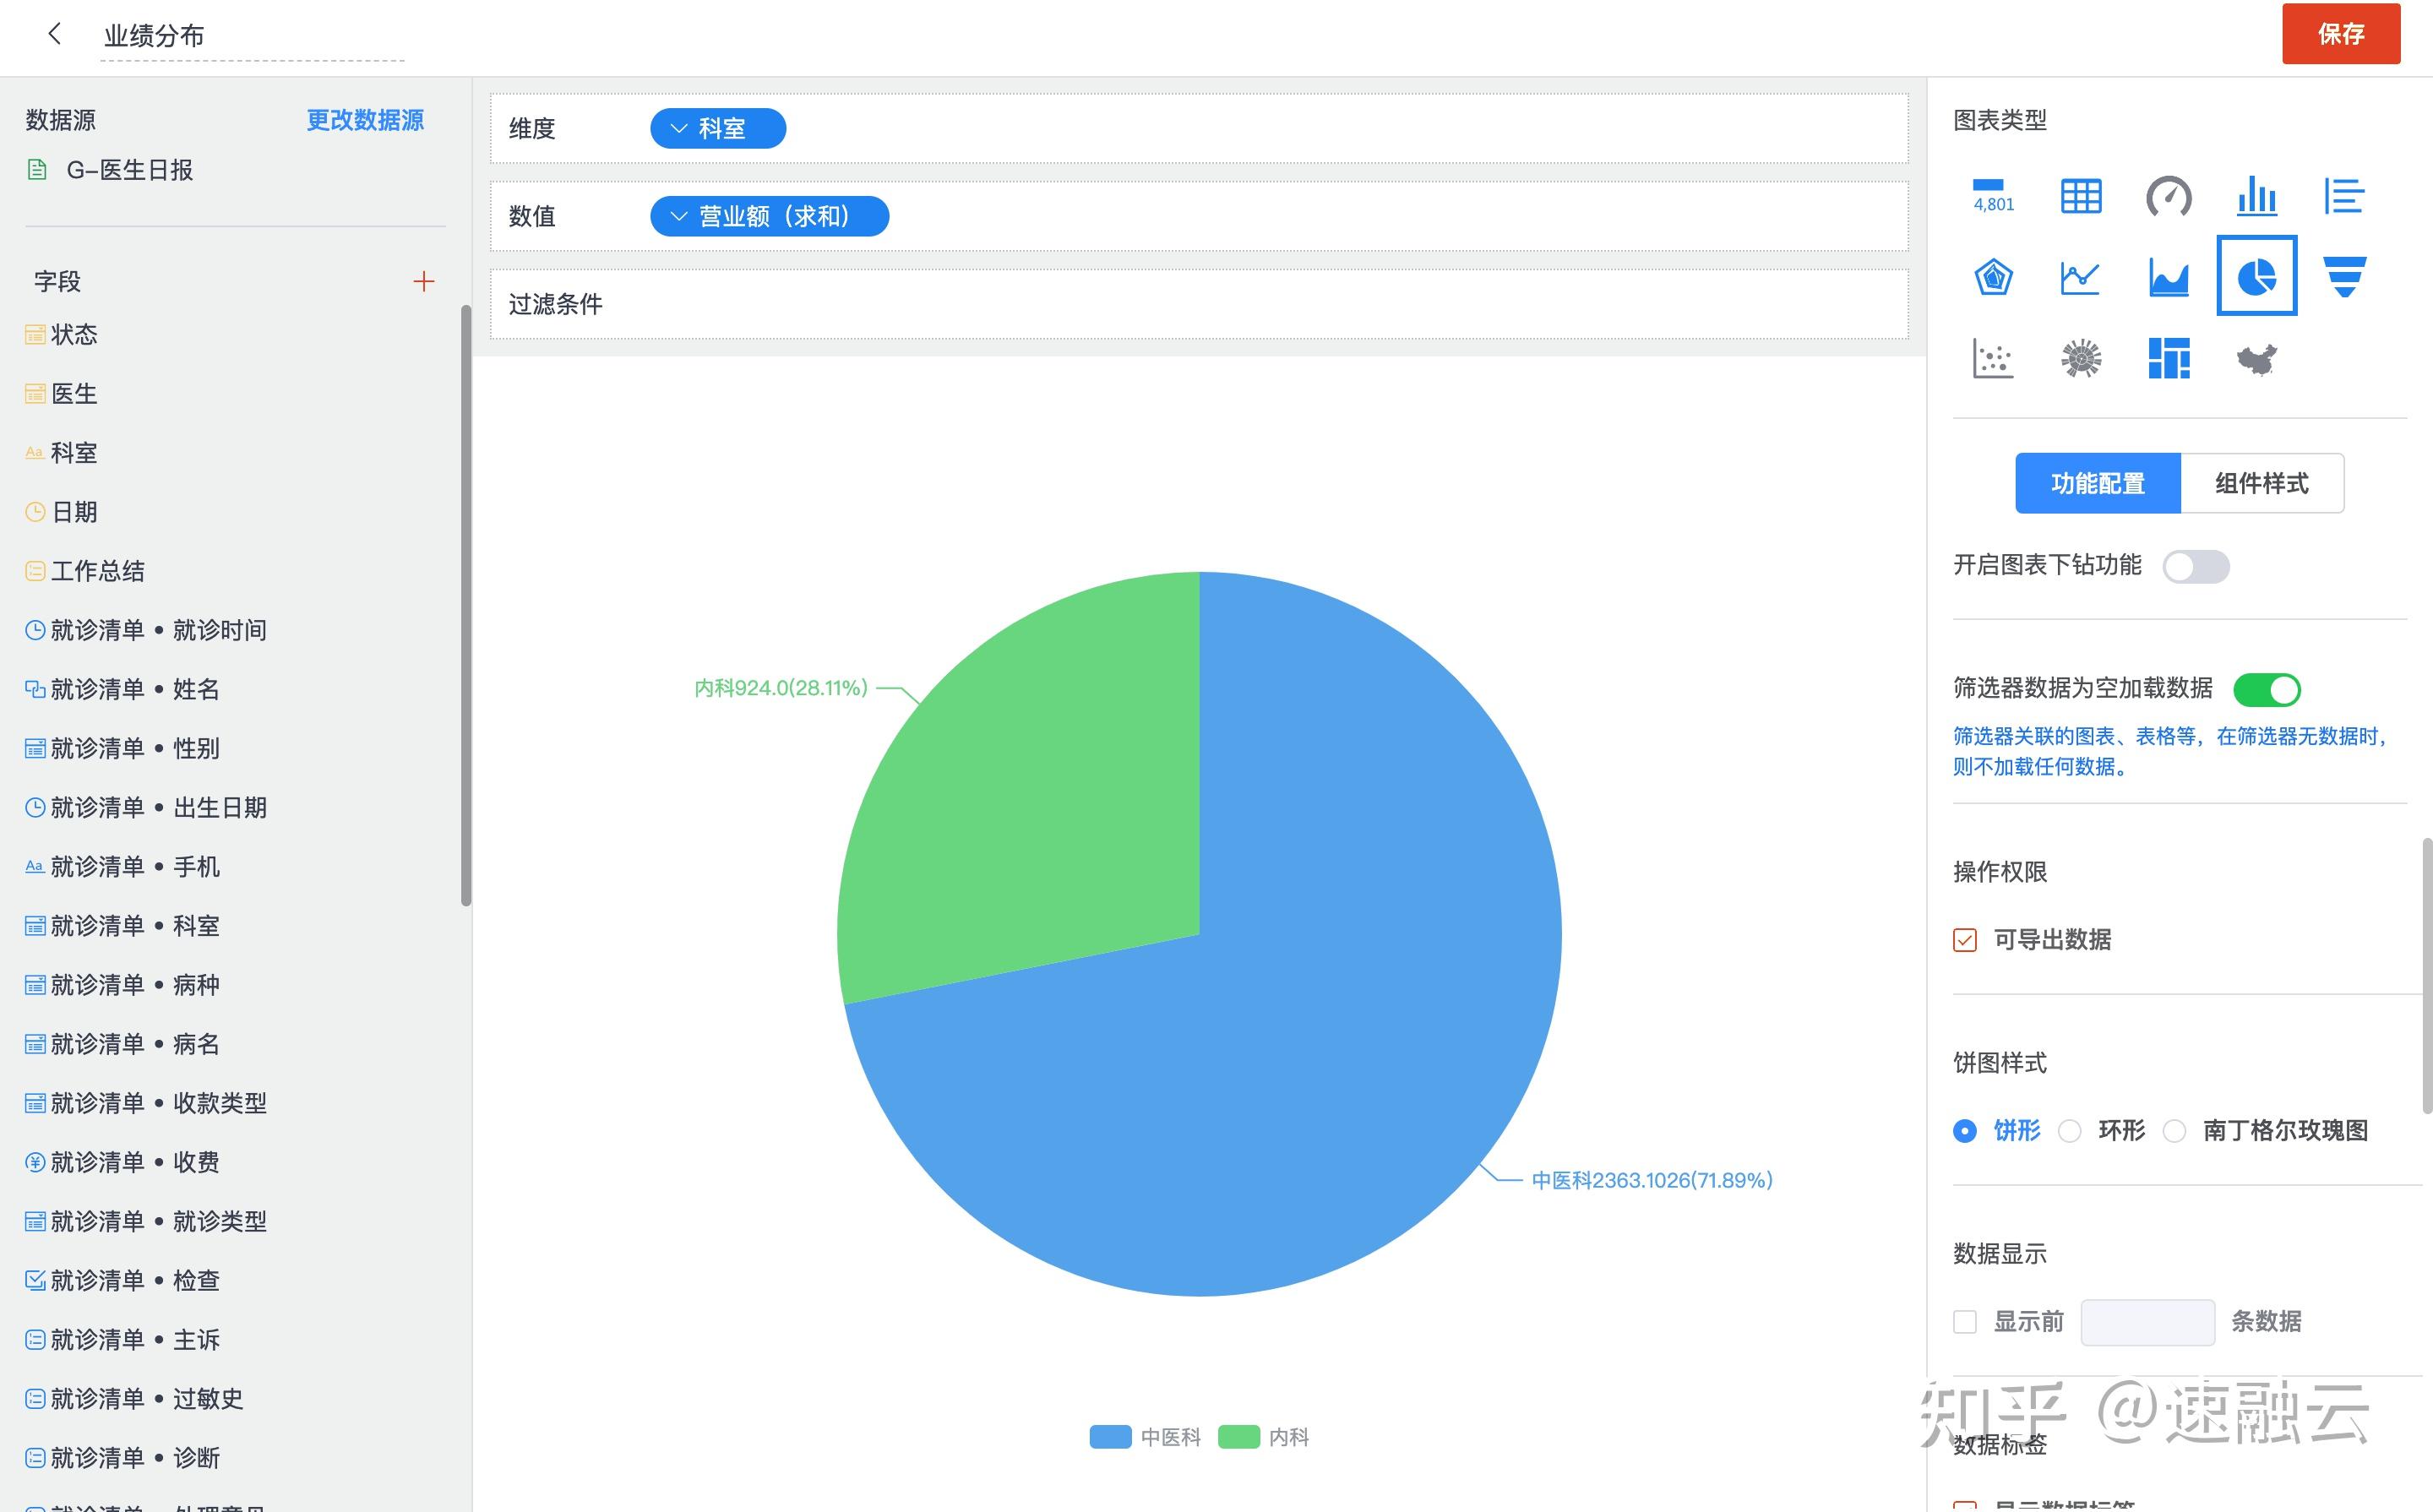The image size is (2433, 1512).
Task: Click the green 内科 legend swatch
Action: pos(1238,1437)
